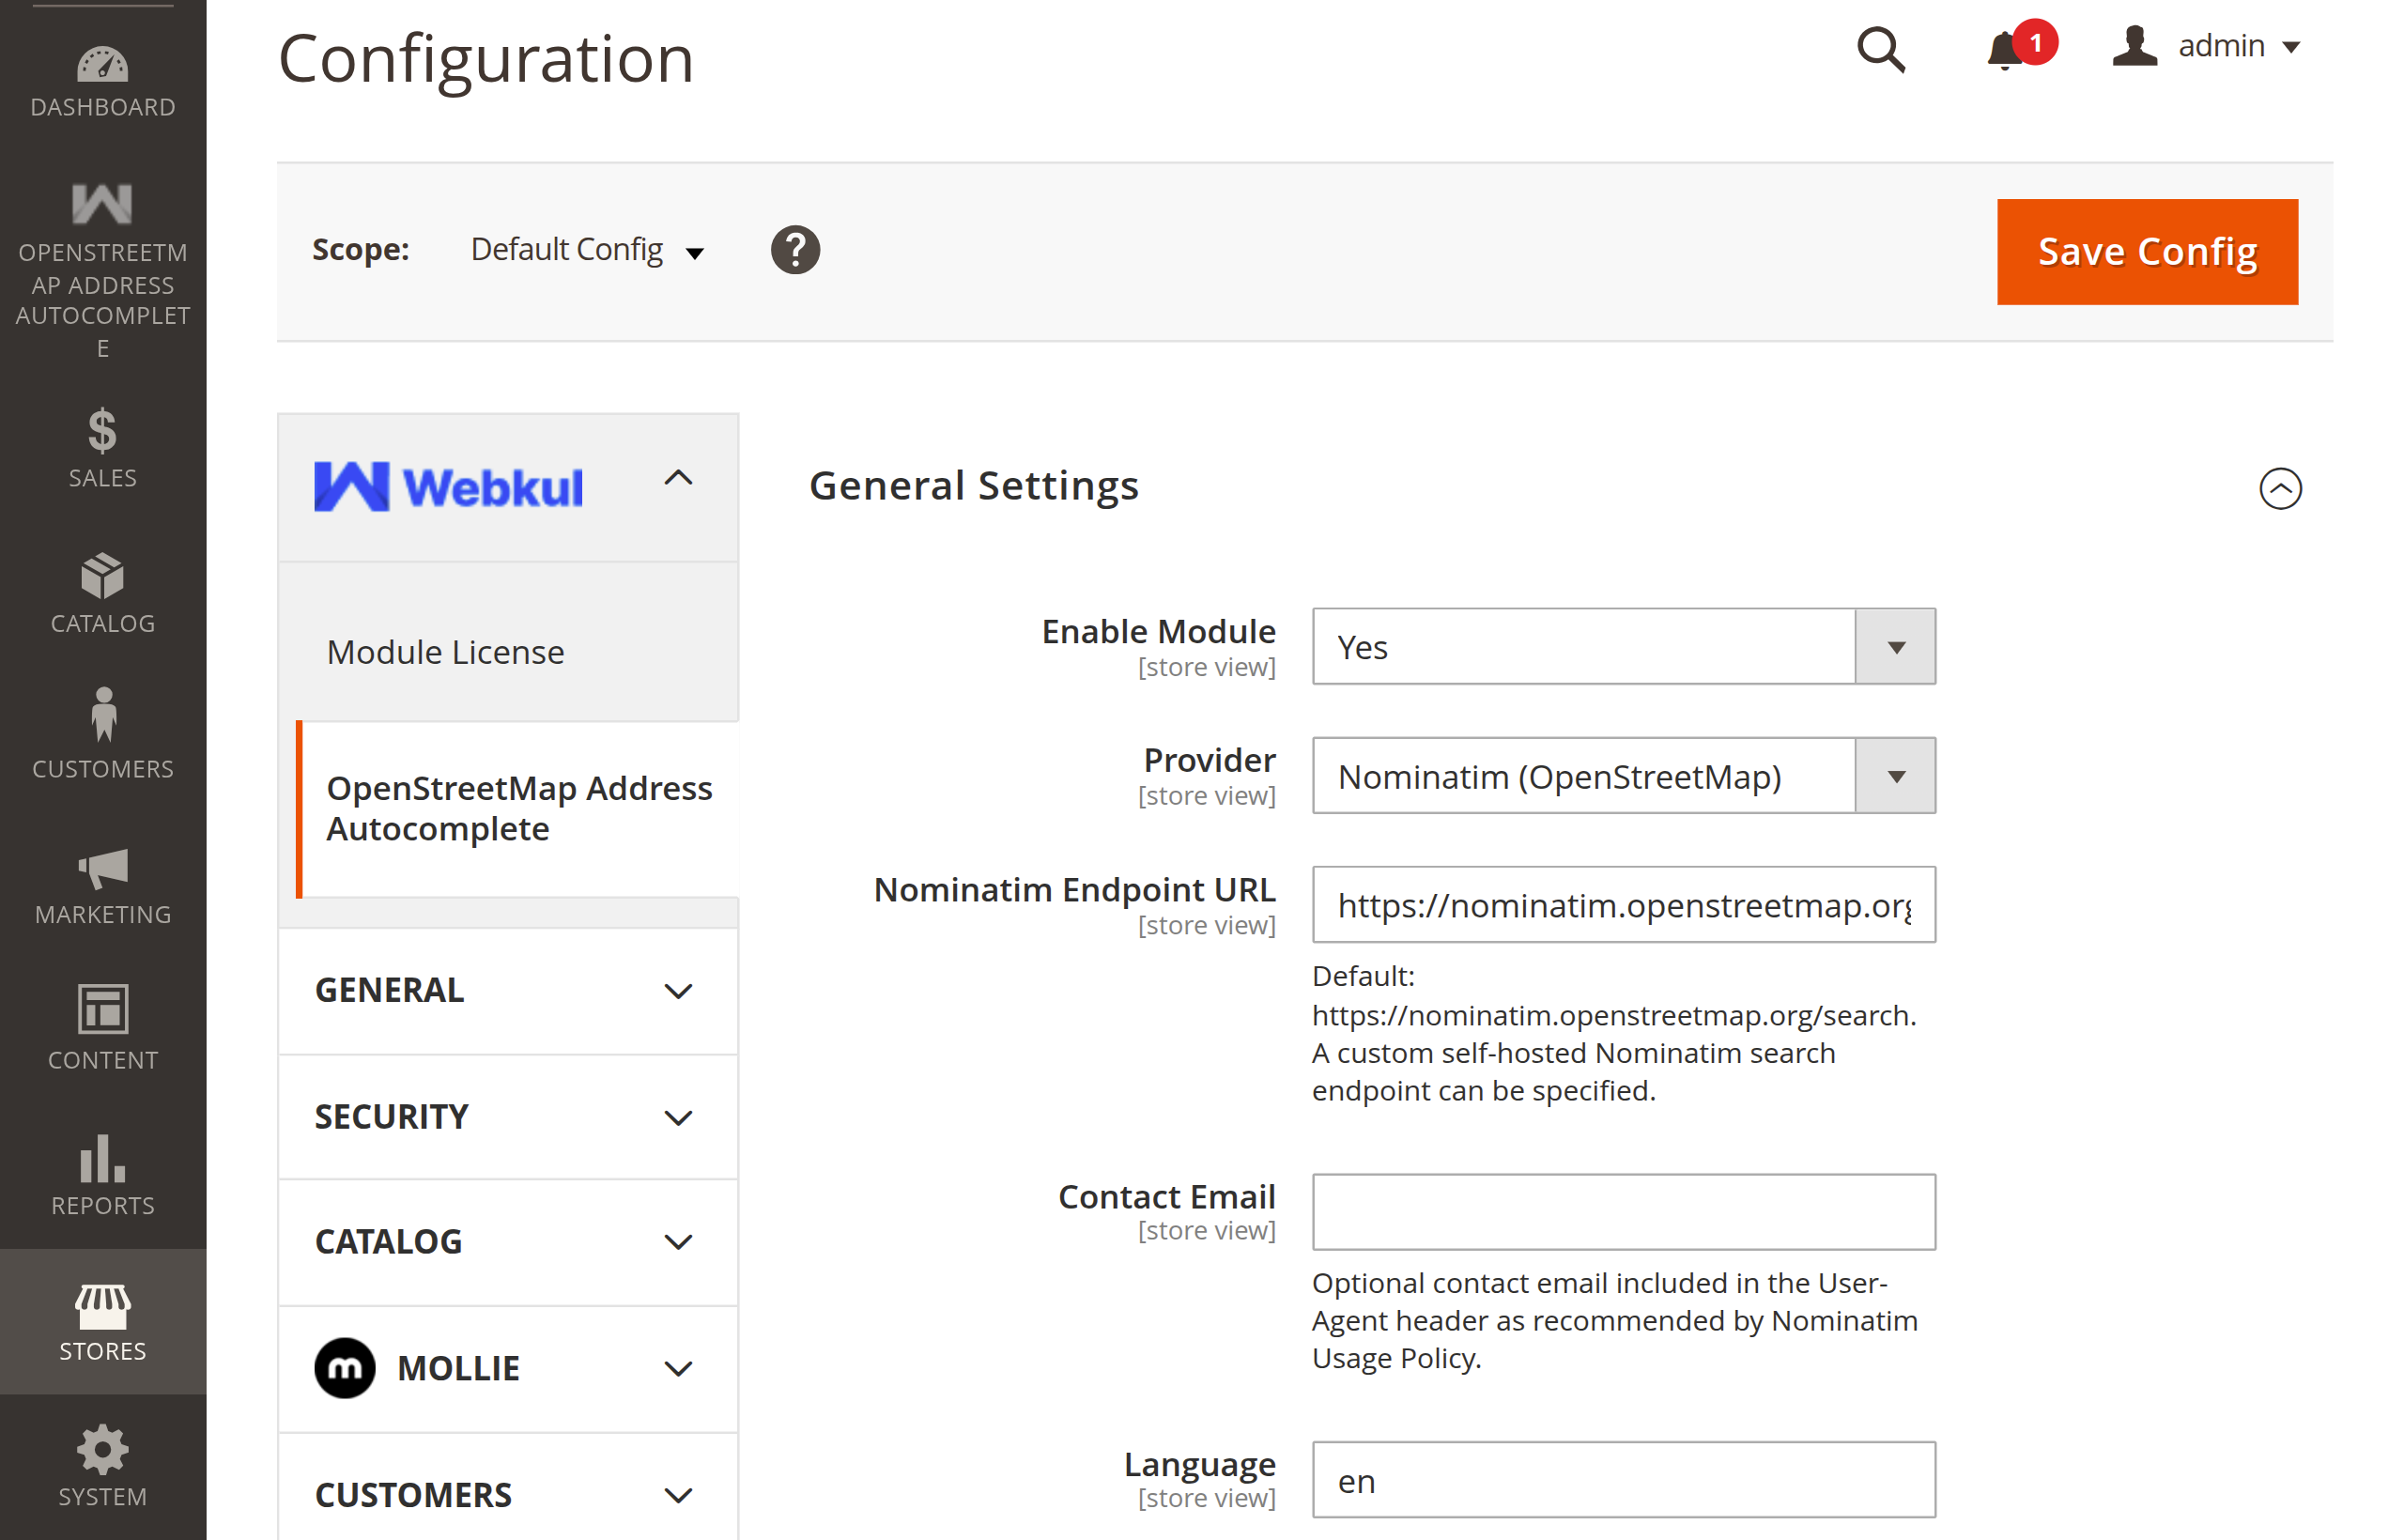Viewport: 2404px width, 1540px height.
Task: Click the Configuration page title
Action: [x=486, y=58]
